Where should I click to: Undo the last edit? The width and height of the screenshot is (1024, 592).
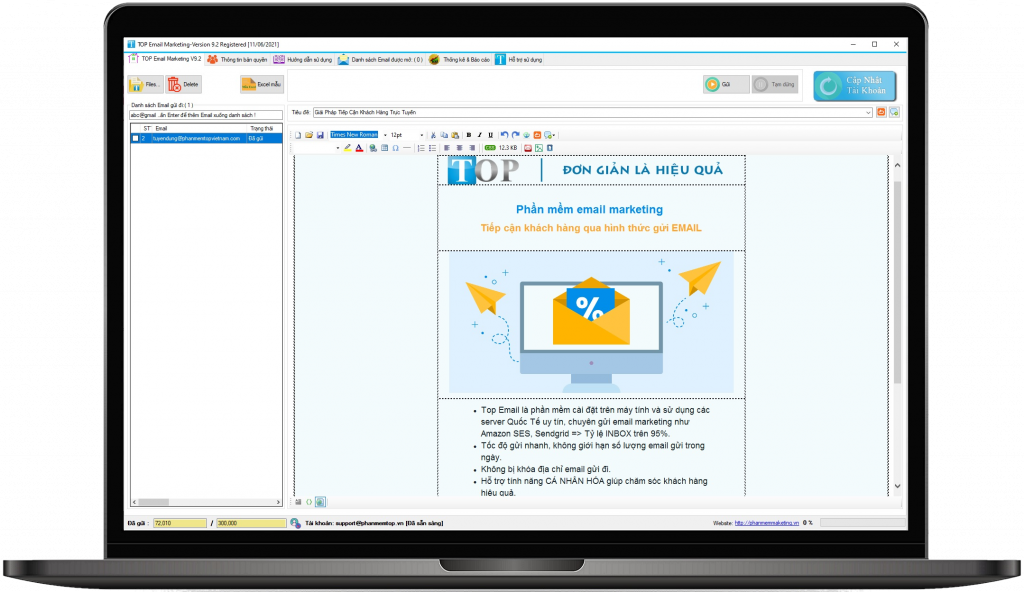[504, 135]
